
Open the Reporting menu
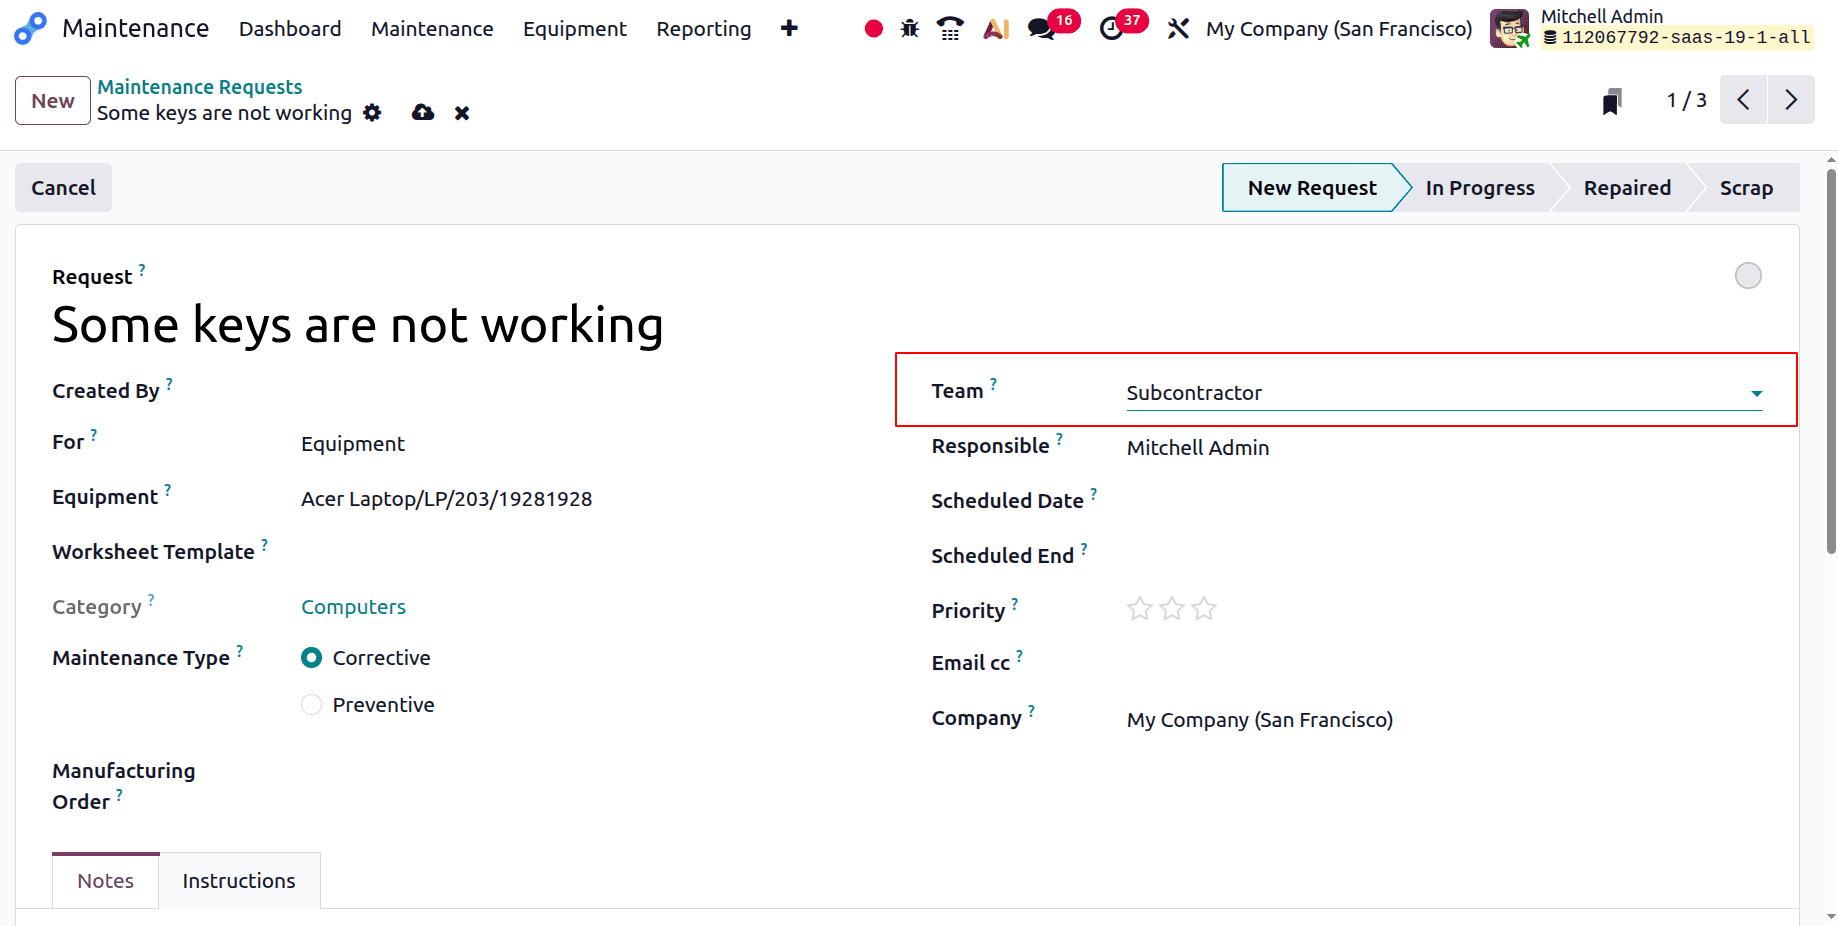pos(704,29)
